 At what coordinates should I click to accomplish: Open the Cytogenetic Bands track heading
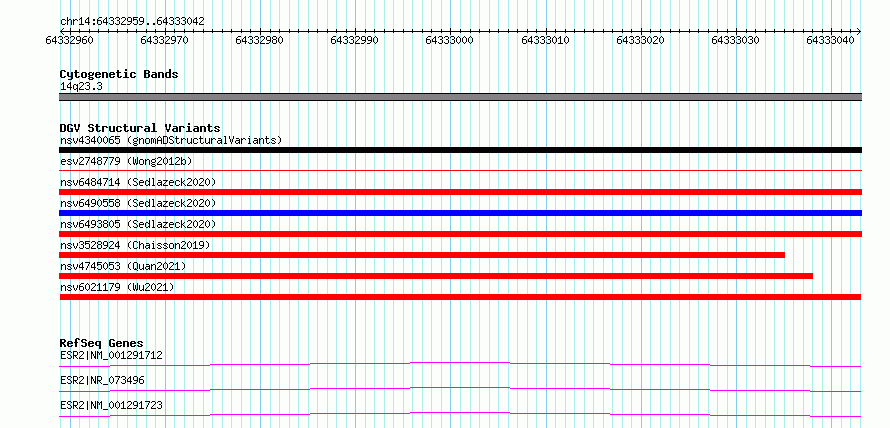pyautogui.click(x=119, y=74)
